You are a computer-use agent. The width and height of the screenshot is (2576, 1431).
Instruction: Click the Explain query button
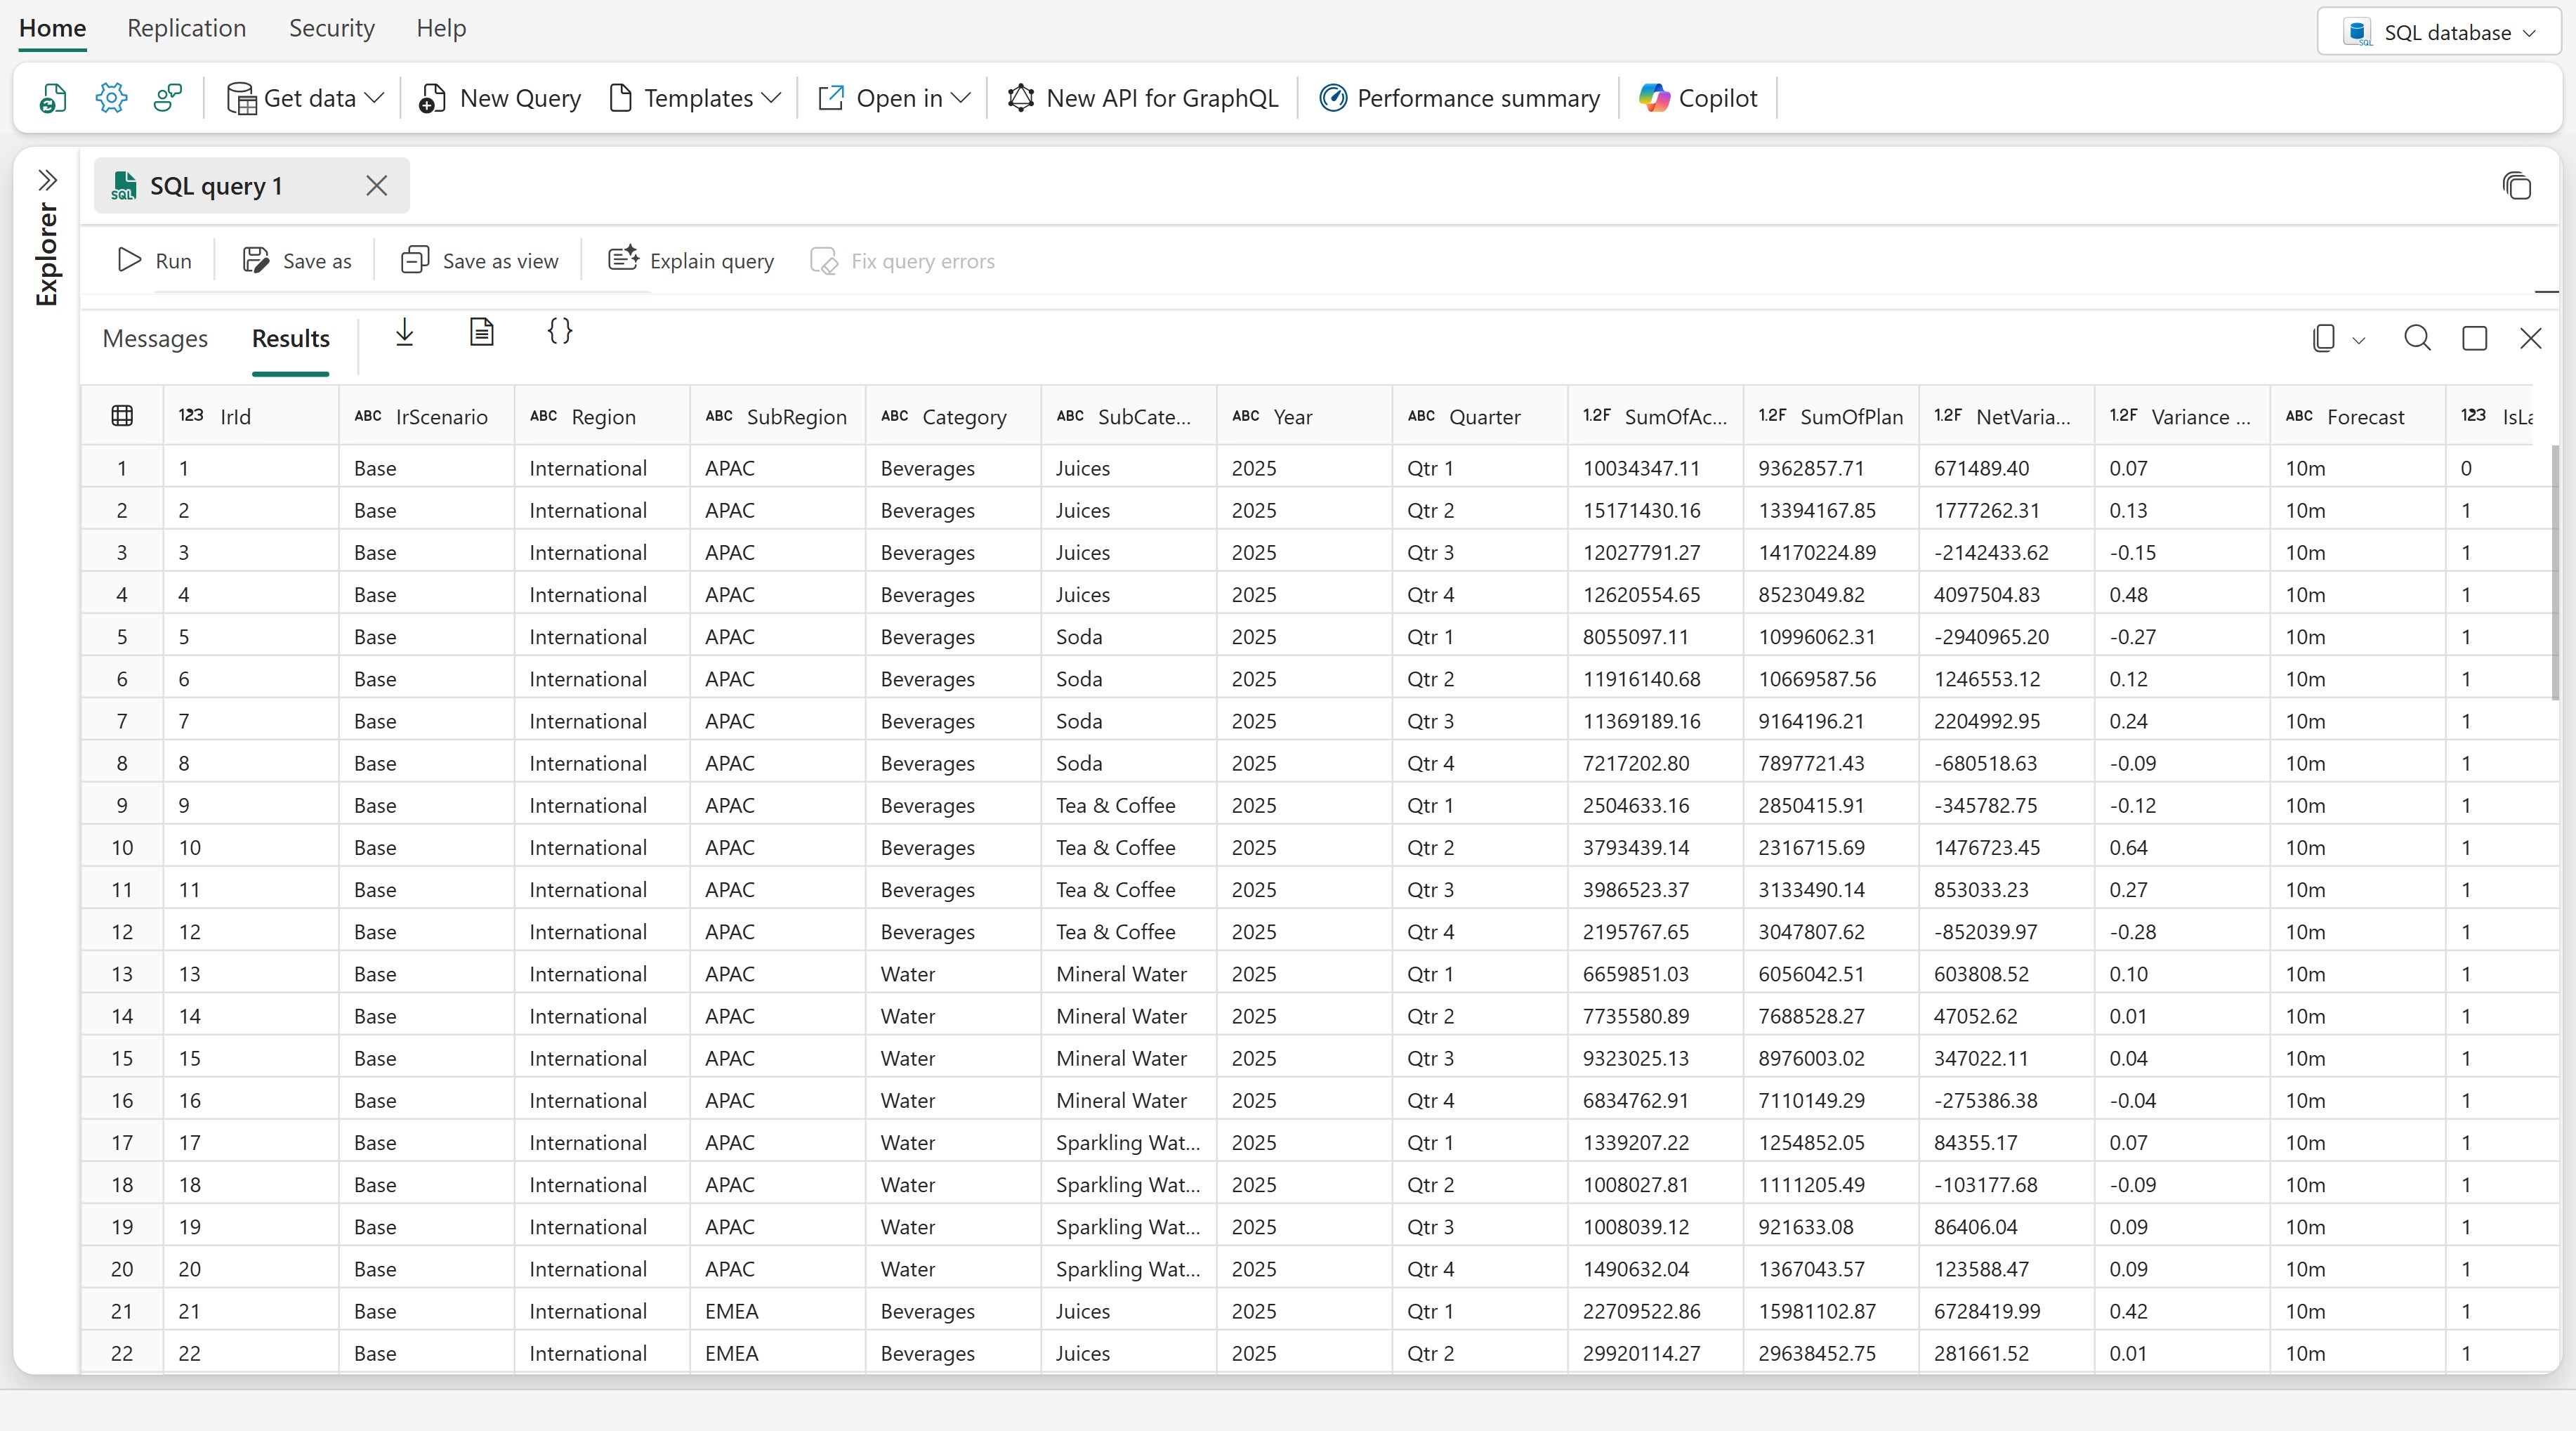pyautogui.click(x=691, y=261)
